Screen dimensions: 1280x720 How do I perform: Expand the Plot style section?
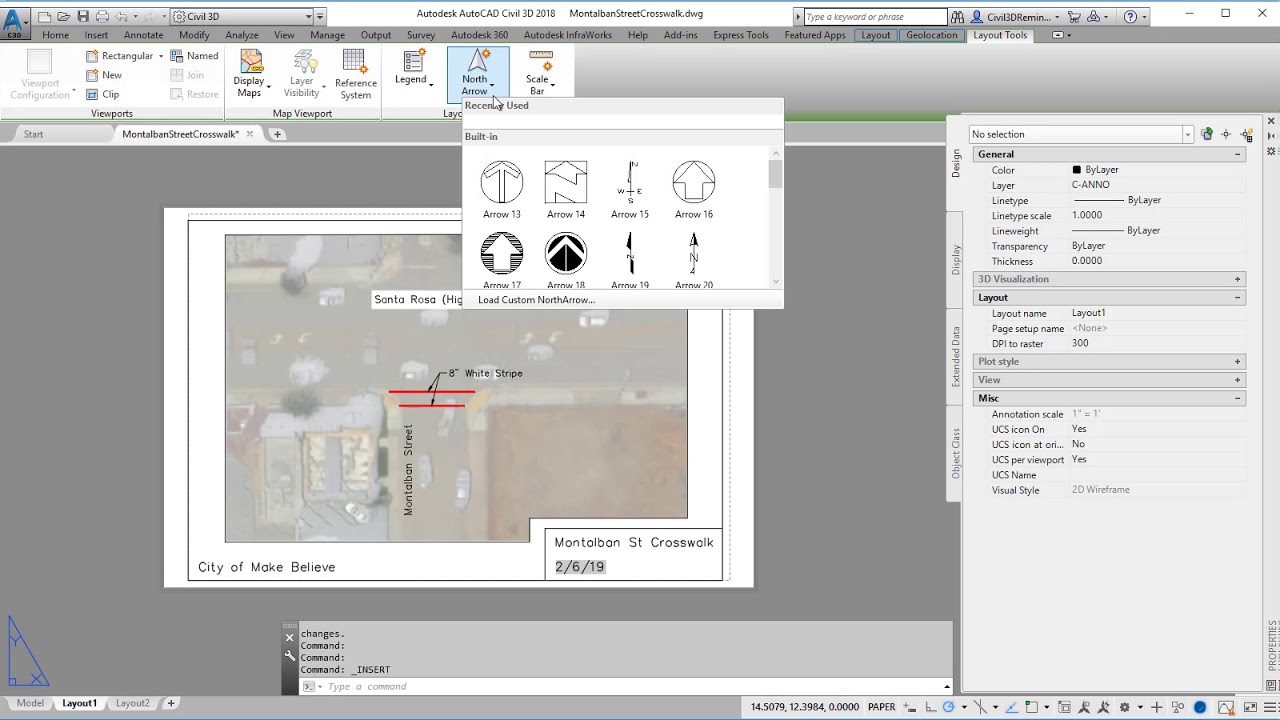coord(1237,361)
